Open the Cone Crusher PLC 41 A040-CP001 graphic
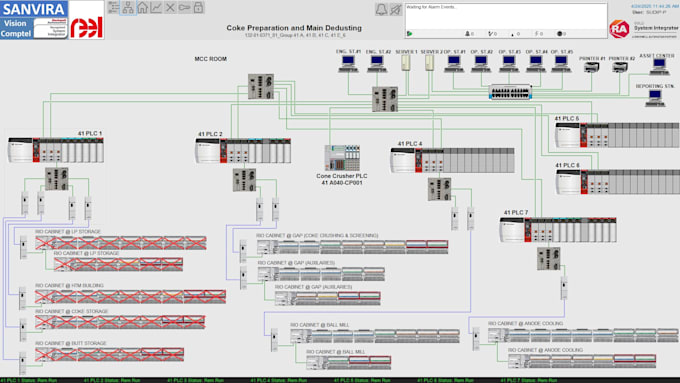The image size is (680, 383). [x=342, y=158]
